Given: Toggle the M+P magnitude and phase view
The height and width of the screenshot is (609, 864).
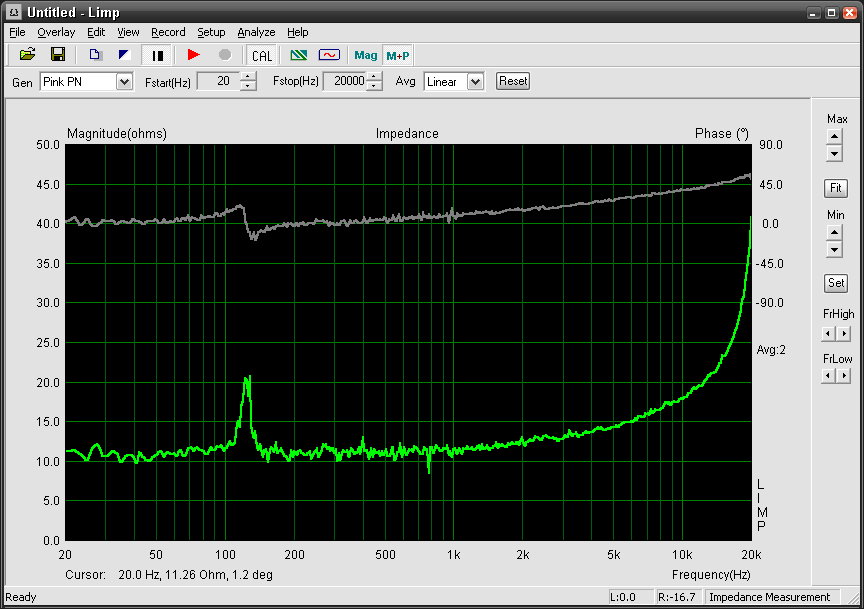Looking at the screenshot, I should (398, 55).
